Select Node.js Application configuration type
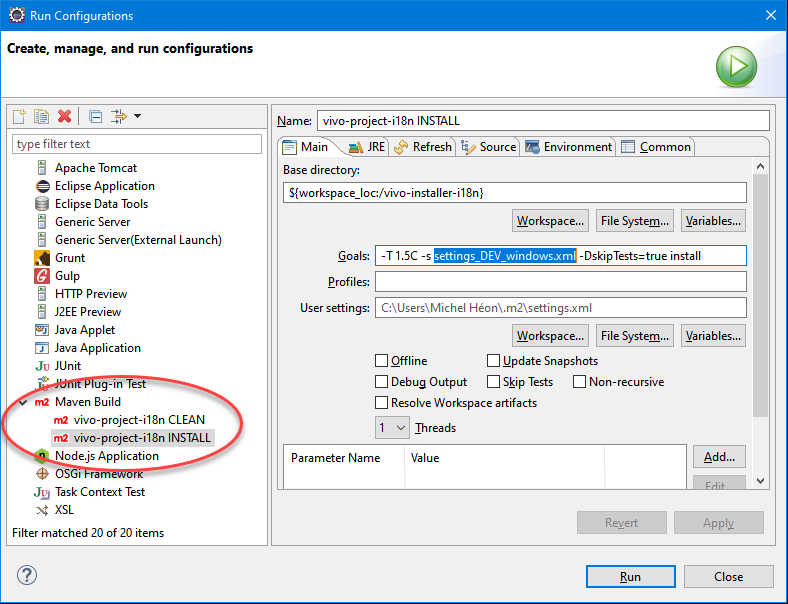The image size is (788, 604). [x=107, y=456]
